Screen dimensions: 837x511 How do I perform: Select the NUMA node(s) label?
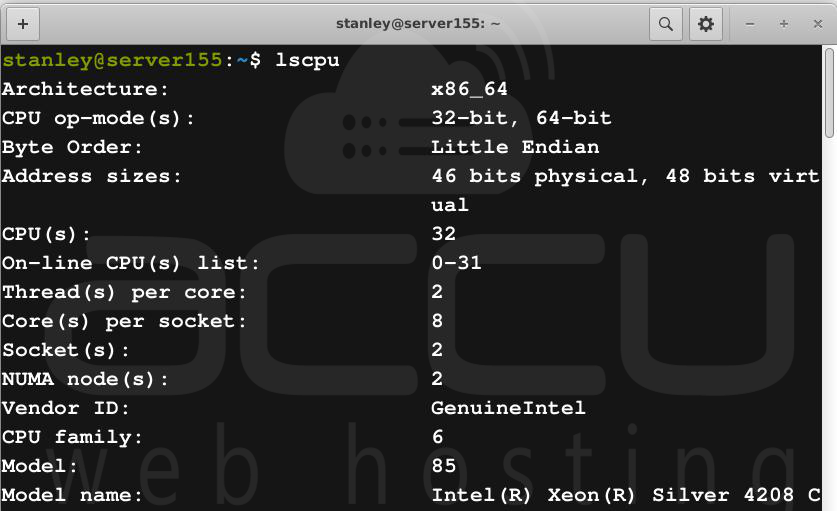pyautogui.click(x=85, y=379)
